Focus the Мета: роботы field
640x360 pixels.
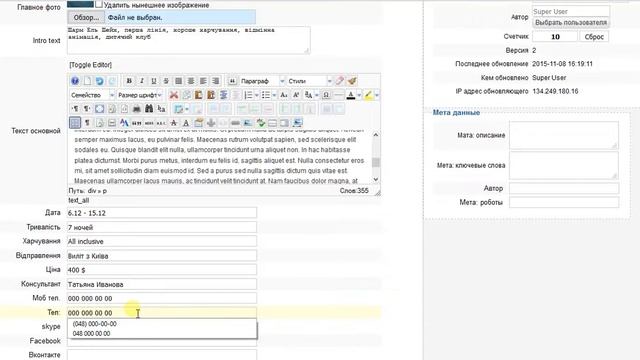(564, 202)
